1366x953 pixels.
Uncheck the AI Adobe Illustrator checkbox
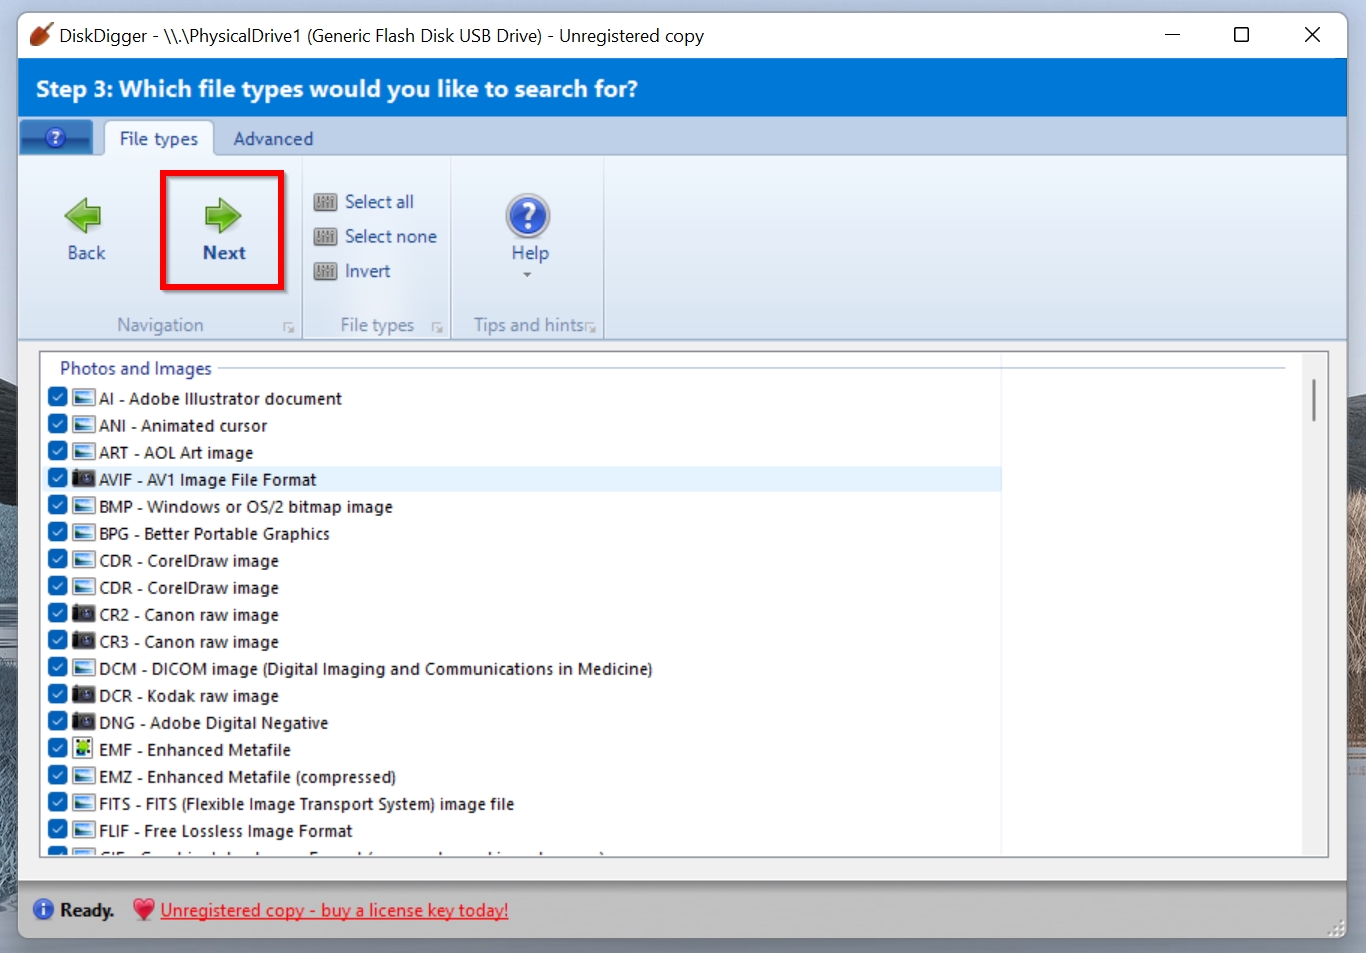click(58, 397)
